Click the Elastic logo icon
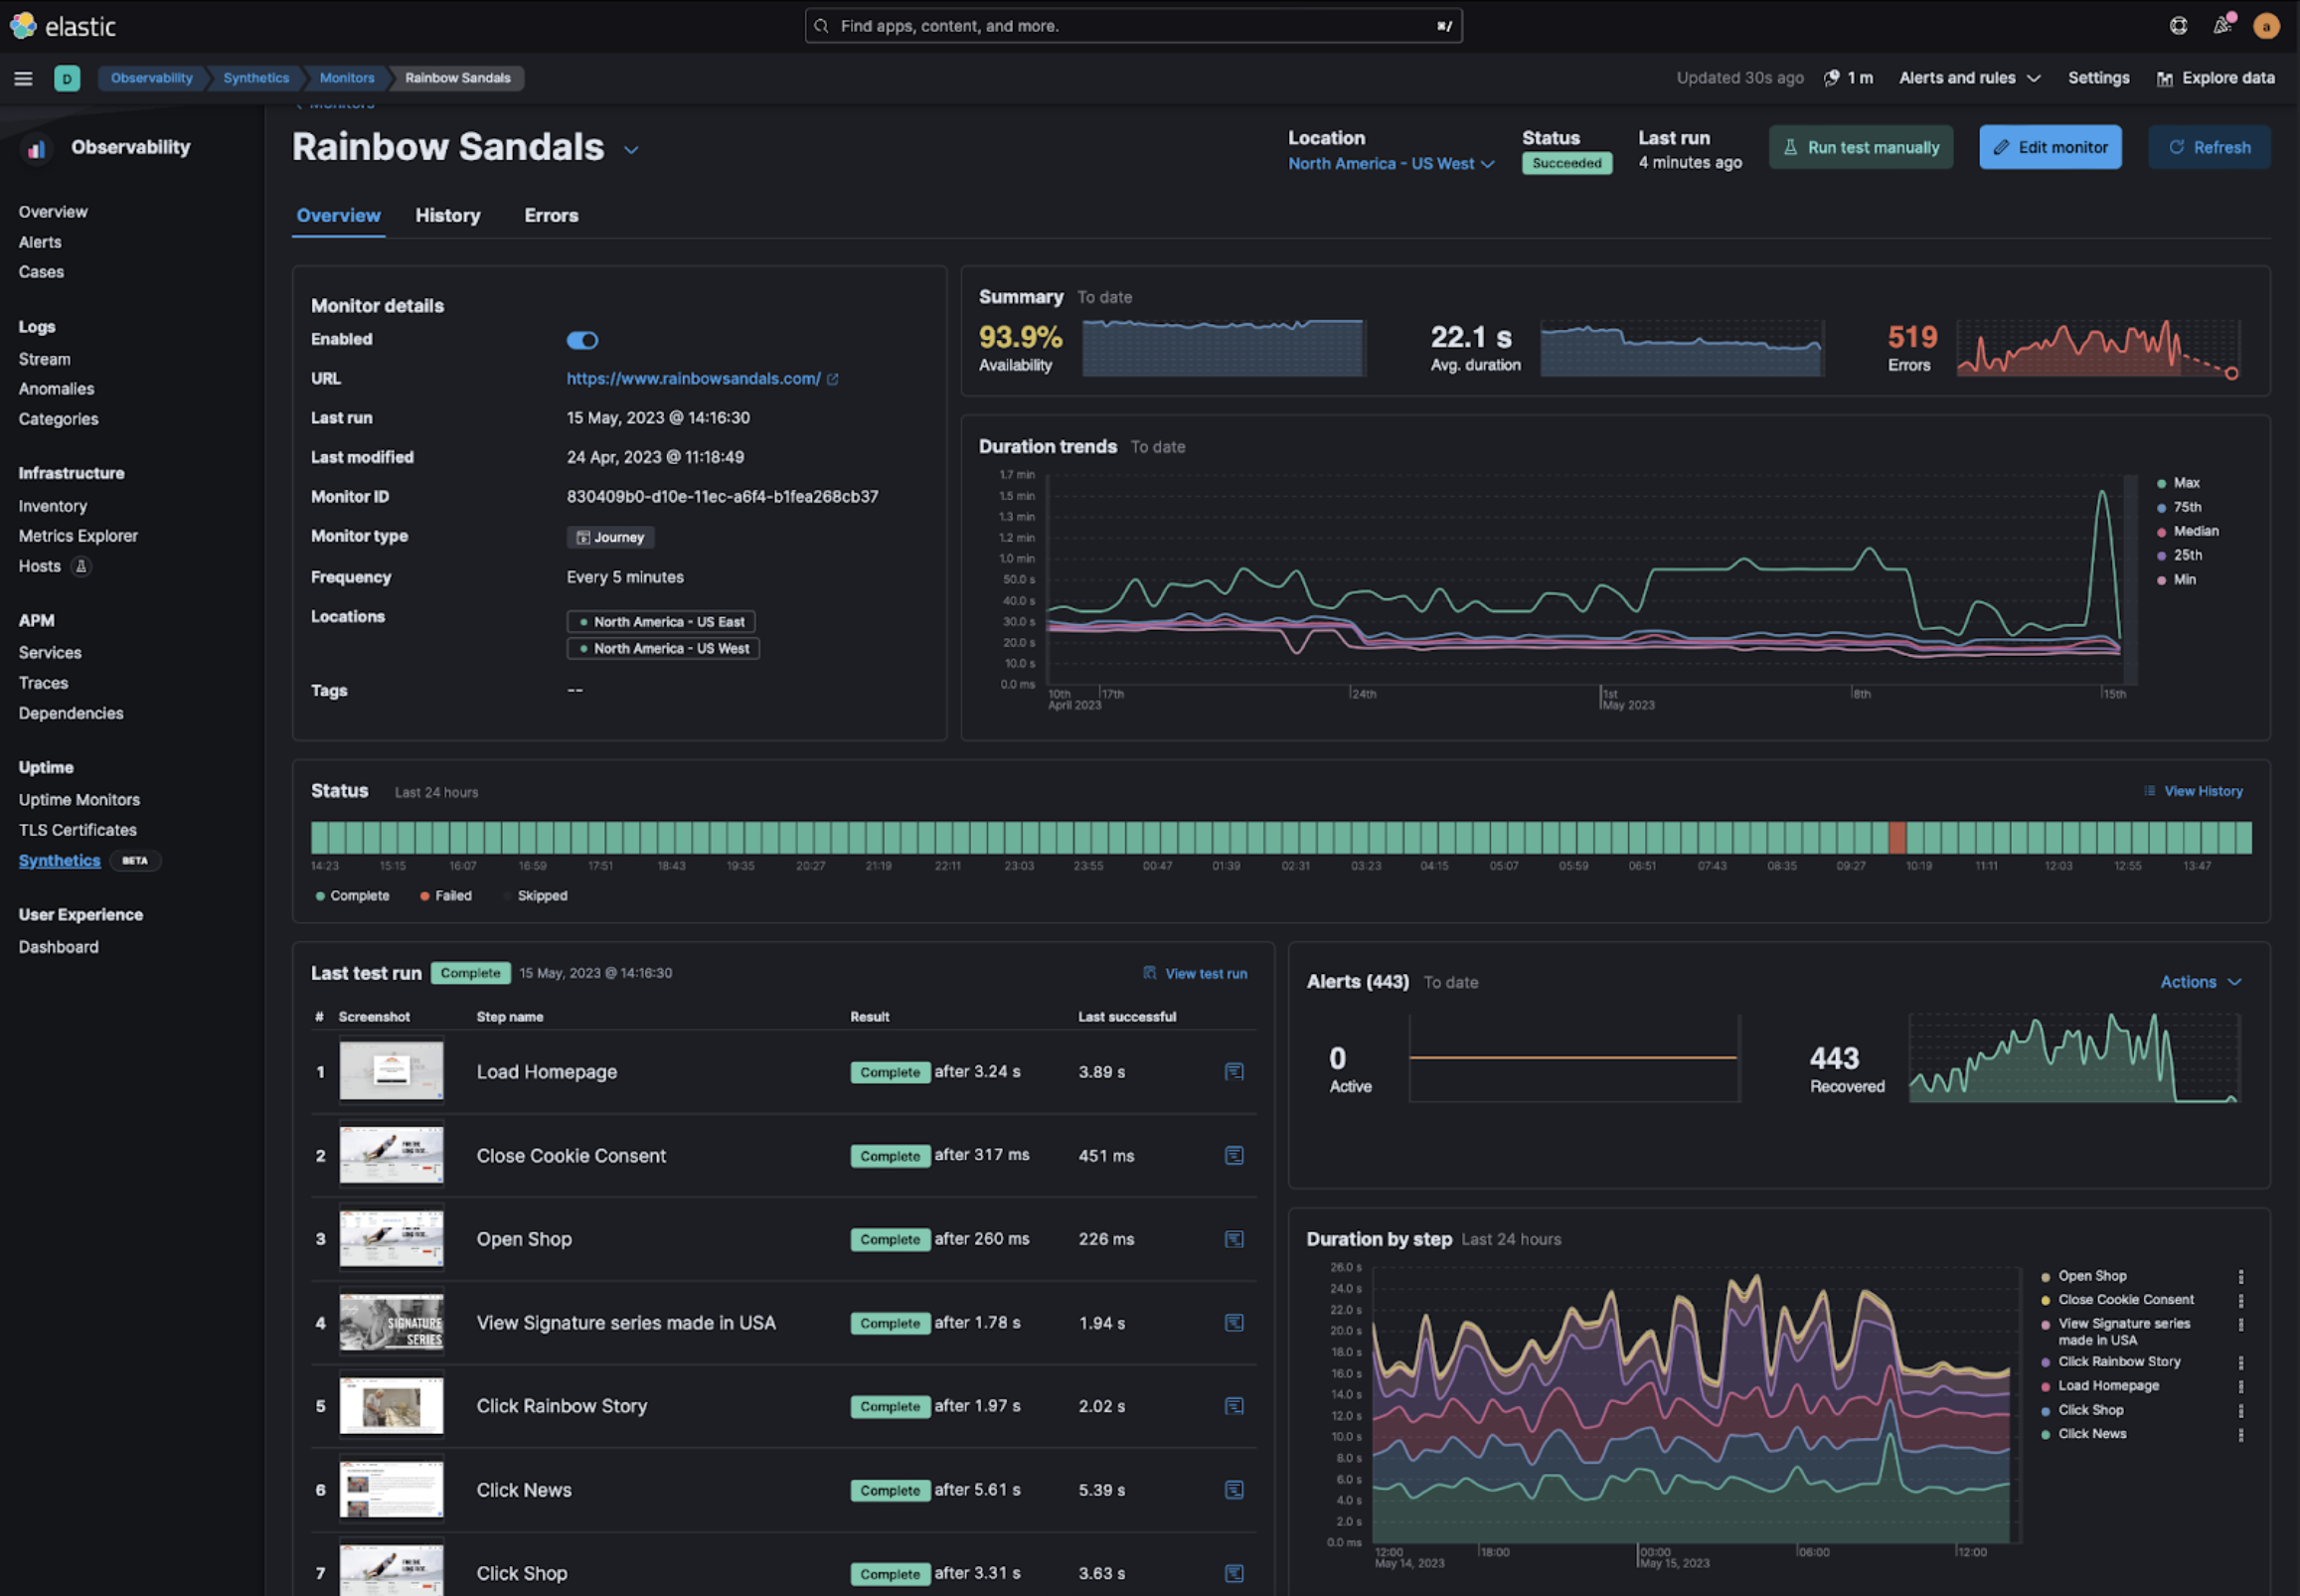The height and width of the screenshot is (1596, 2300). point(23,26)
